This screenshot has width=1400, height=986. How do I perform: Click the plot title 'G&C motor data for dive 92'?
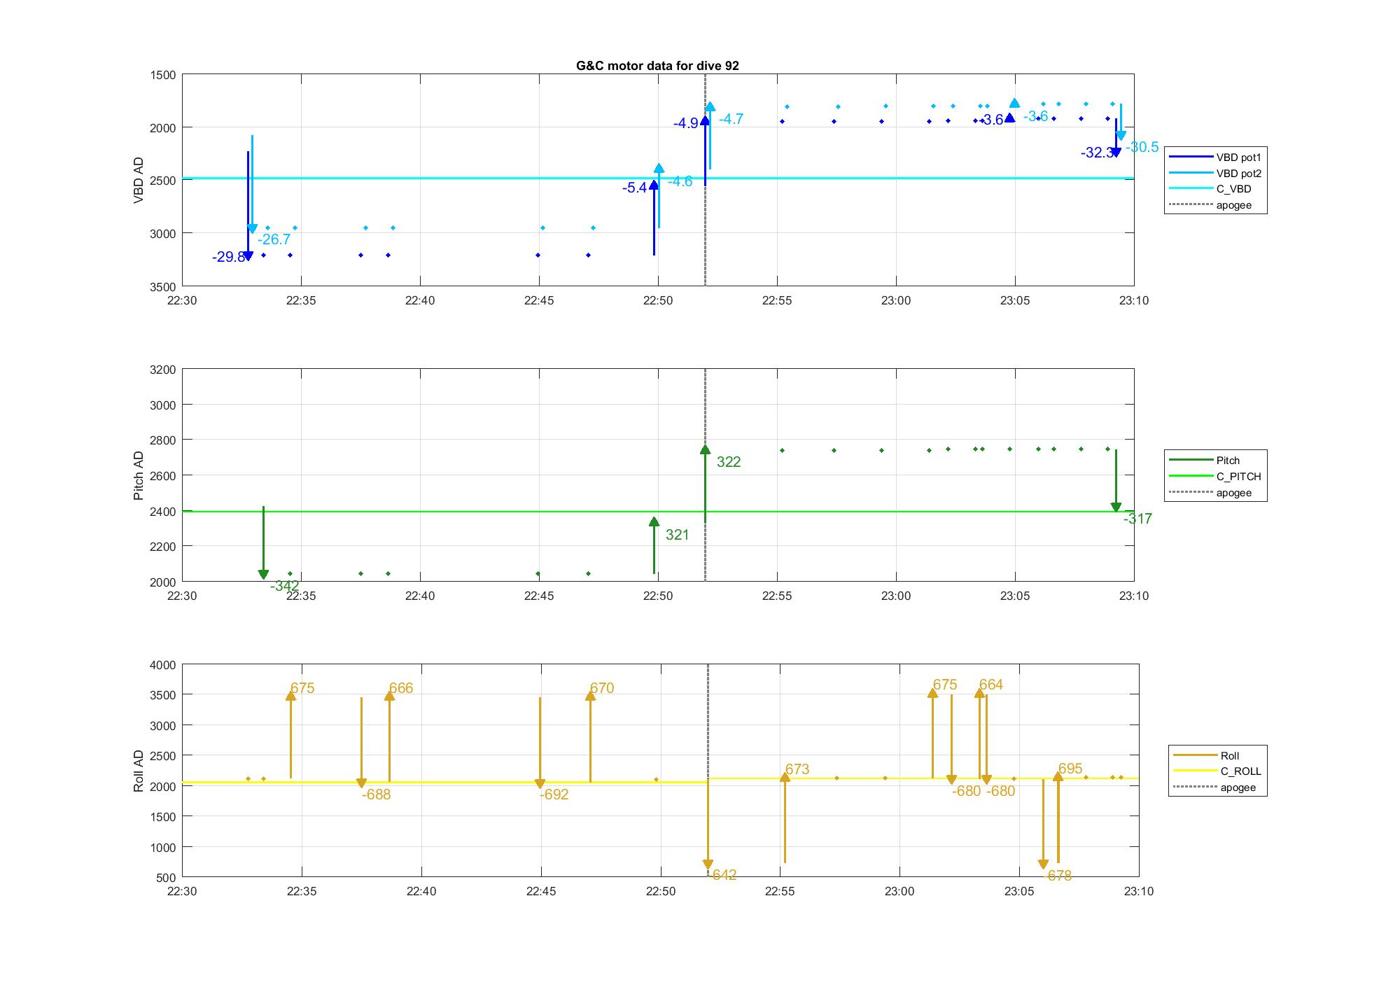[x=657, y=65]
